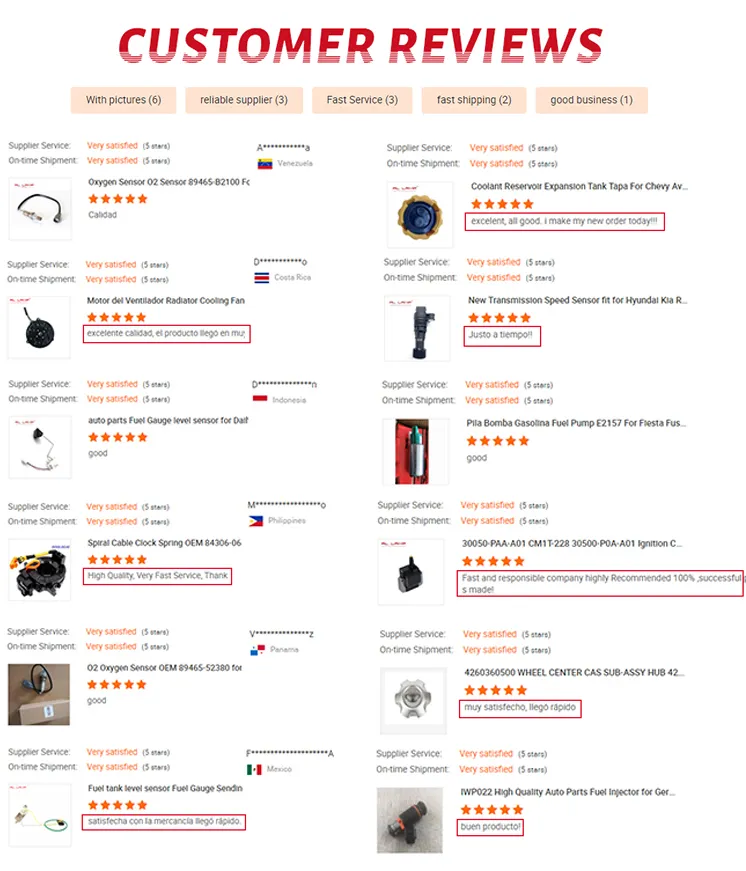Select the 'good business (1)' filter tab
This screenshot has height=871, width=746.
[591, 100]
